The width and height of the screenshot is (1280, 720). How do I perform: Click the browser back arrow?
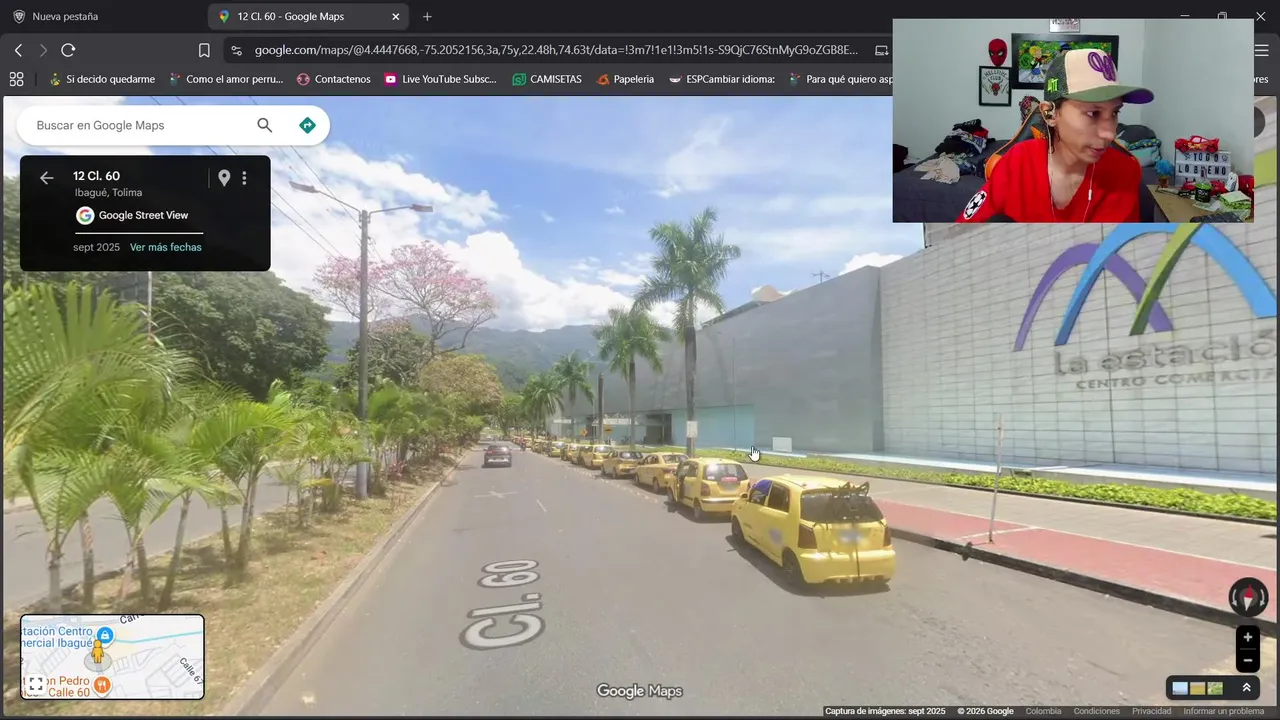pos(18,50)
